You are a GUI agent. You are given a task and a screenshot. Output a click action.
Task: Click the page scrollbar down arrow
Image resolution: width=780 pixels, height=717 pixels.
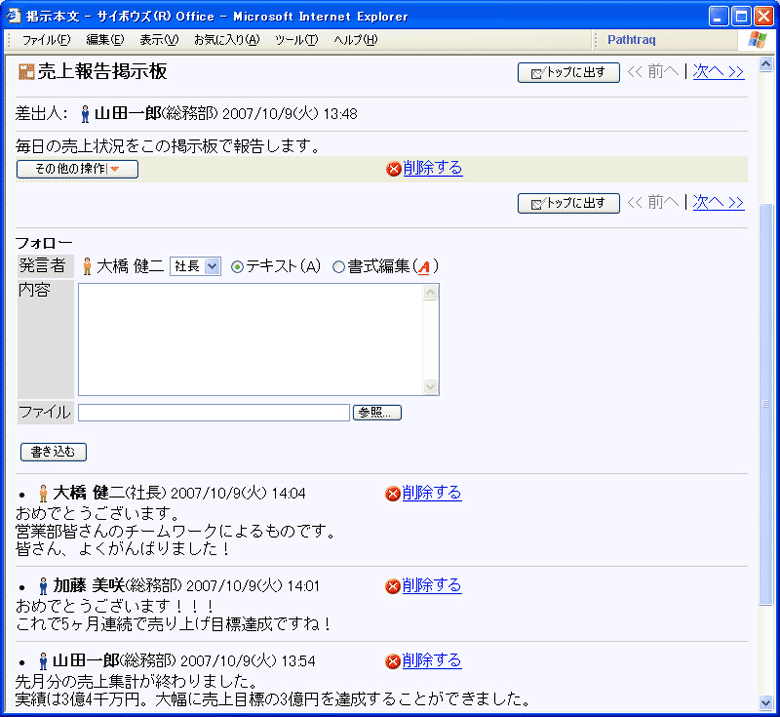tap(766, 703)
